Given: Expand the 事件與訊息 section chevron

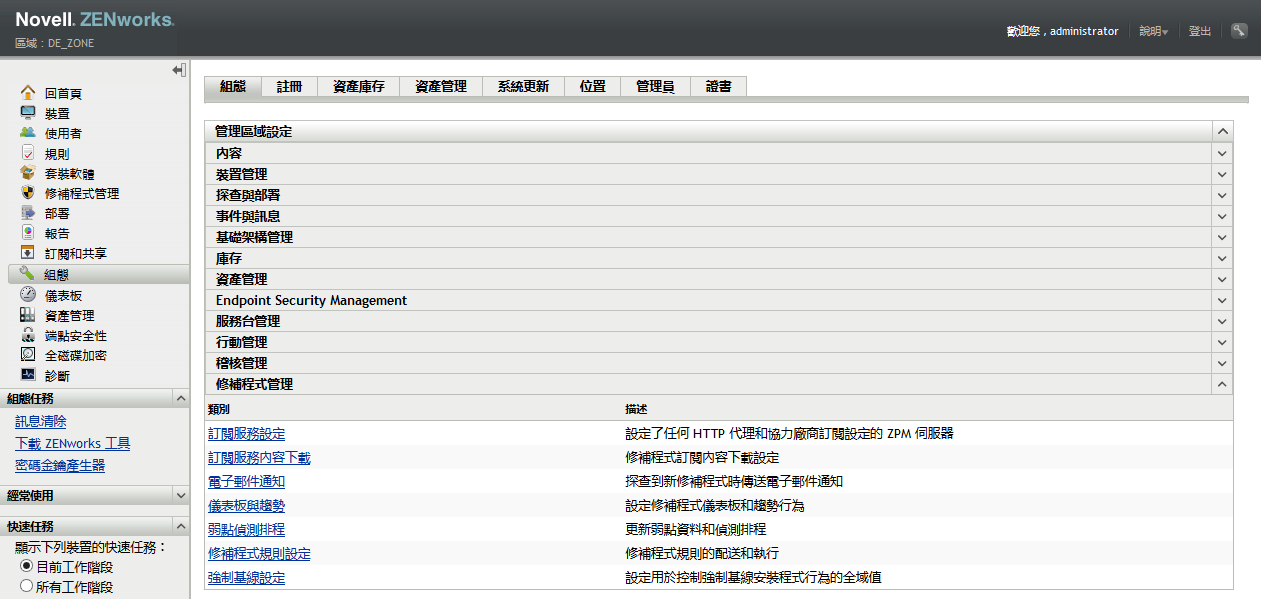Looking at the screenshot, I should click(x=1222, y=216).
